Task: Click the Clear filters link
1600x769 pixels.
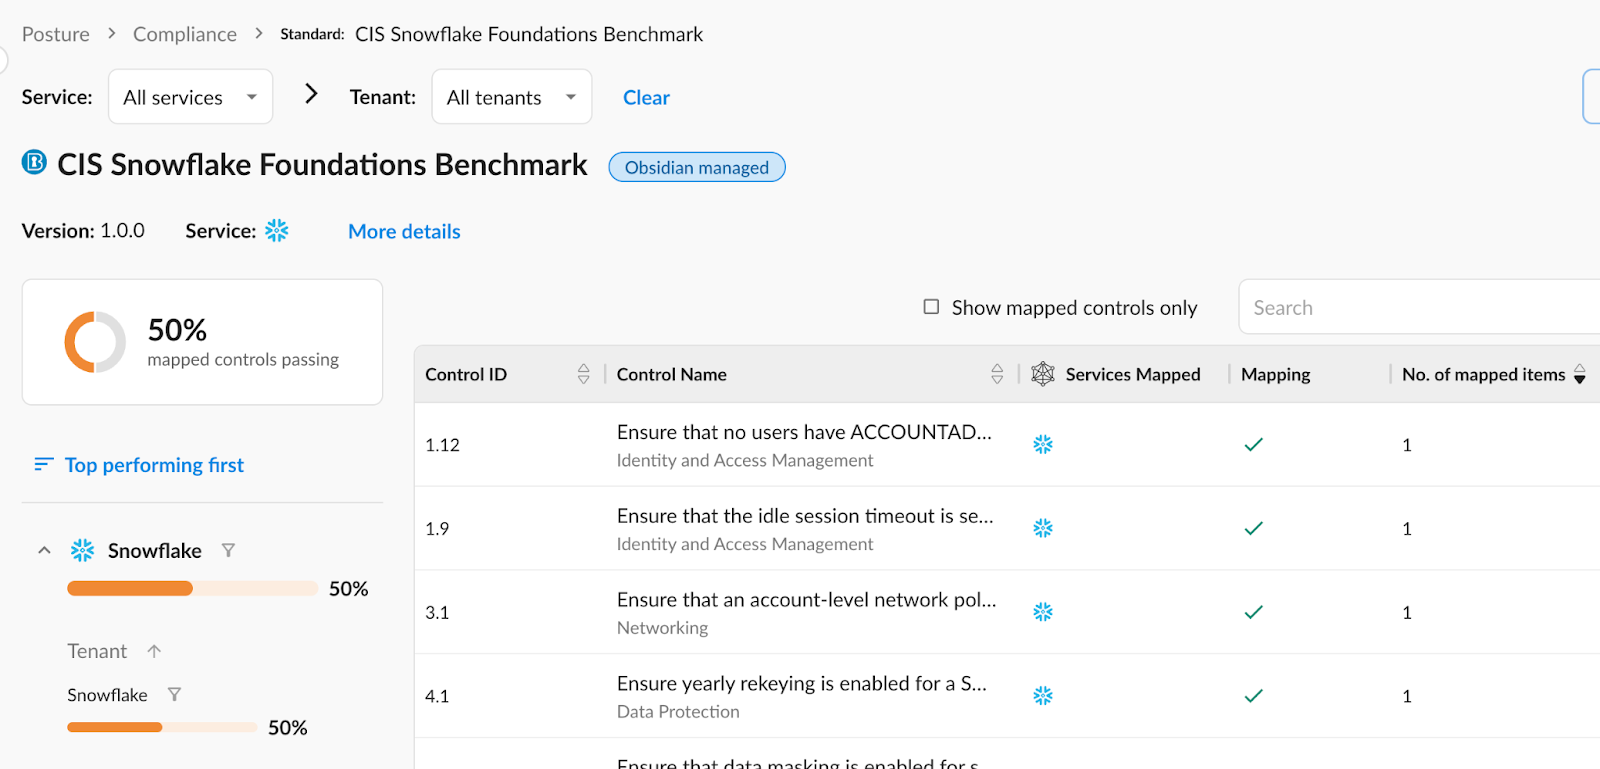Action: pyautogui.click(x=646, y=97)
